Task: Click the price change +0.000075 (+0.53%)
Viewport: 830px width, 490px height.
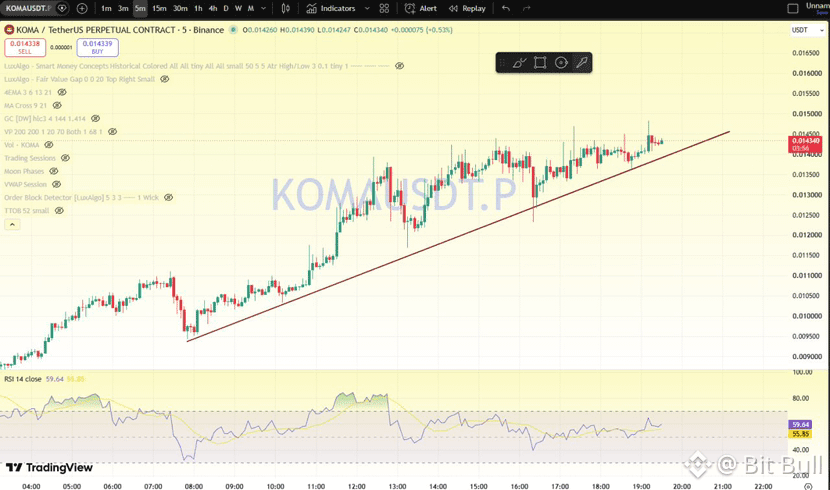Action: pos(421,30)
